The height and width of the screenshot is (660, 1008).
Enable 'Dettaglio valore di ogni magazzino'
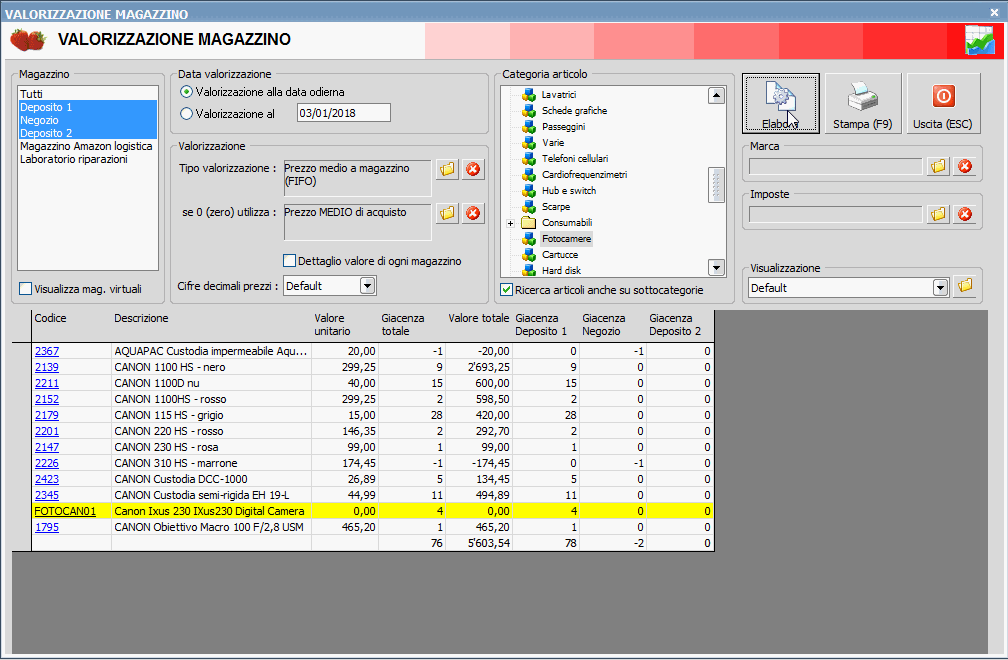289,261
